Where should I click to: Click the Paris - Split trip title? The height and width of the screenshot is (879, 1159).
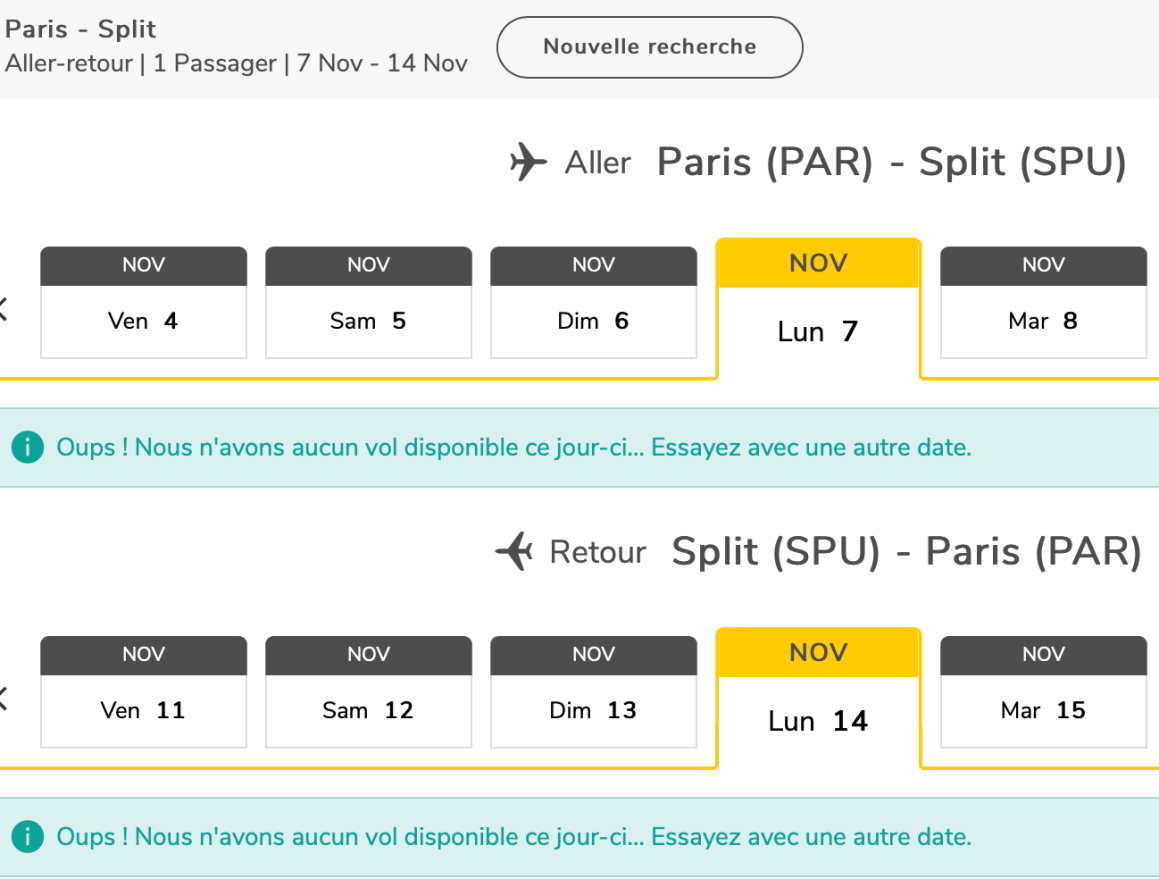pyautogui.click(x=81, y=30)
